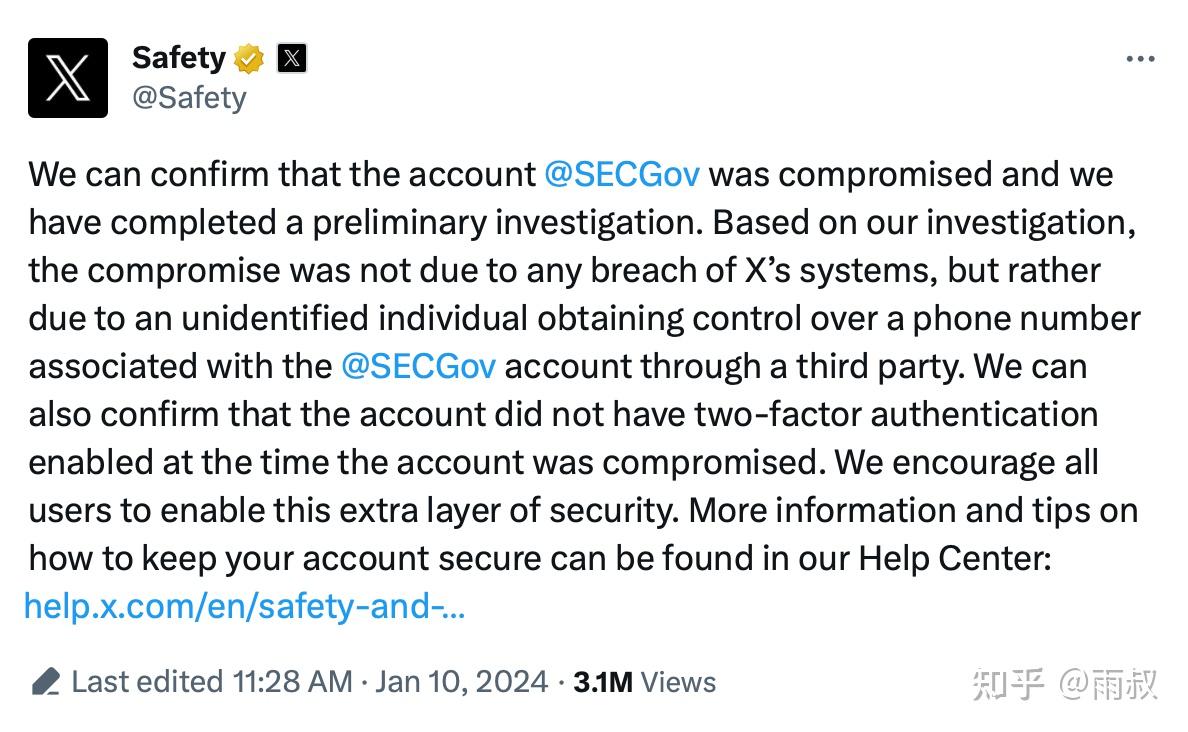Click the small X affiliate badge
The height and width of the screenshot is (732, 1188).
[292, 58]
